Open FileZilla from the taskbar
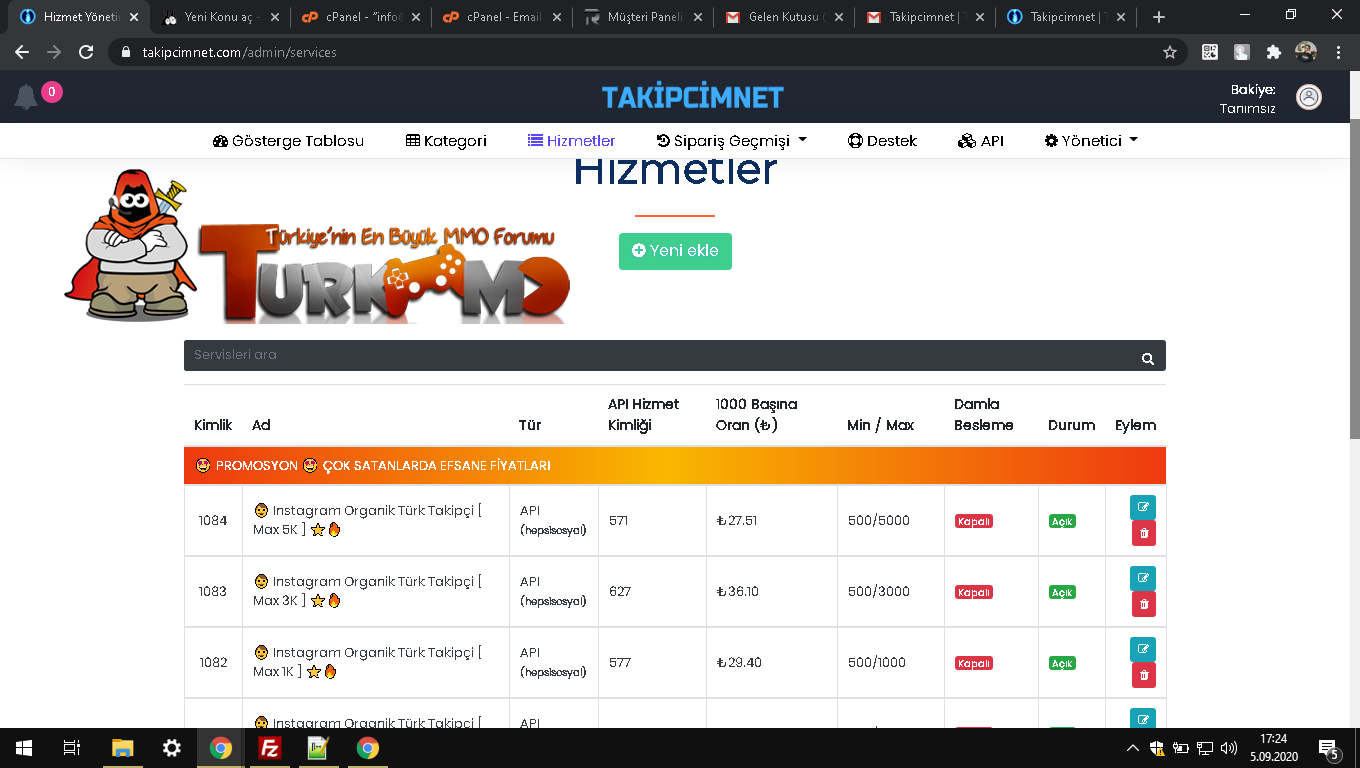Image resolution: width=1360 pixels, height=768 pixels. tap(269, 748)
